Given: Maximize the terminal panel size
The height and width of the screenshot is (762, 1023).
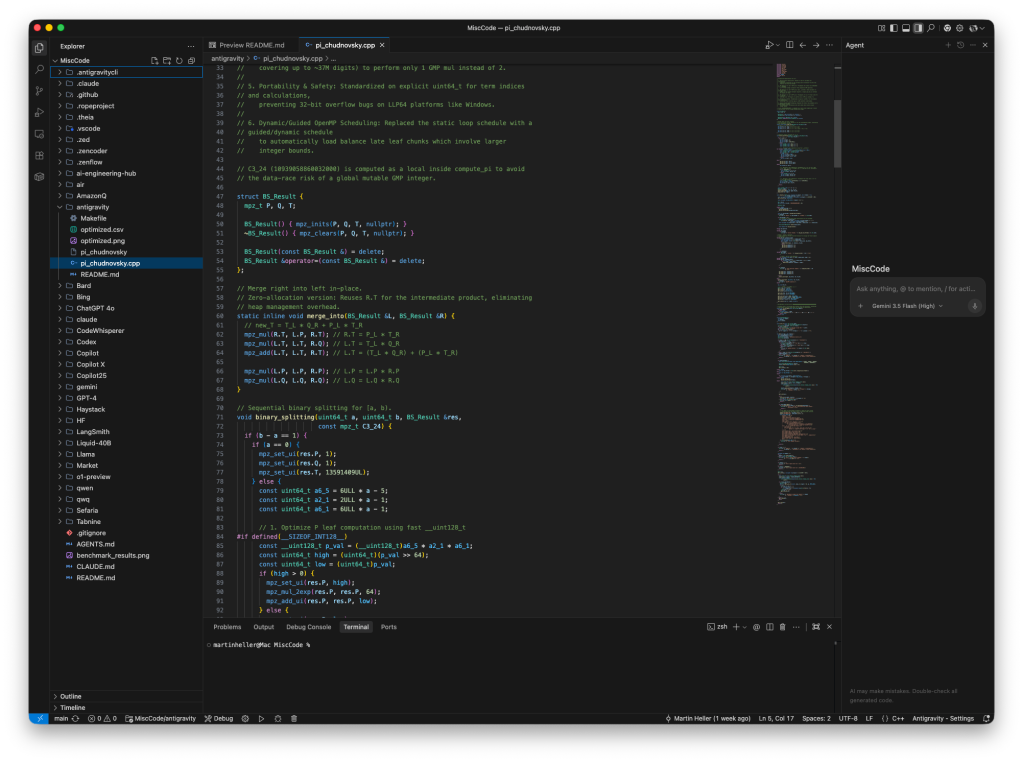Looking at the screenshot, I should [x=816, y=627].
